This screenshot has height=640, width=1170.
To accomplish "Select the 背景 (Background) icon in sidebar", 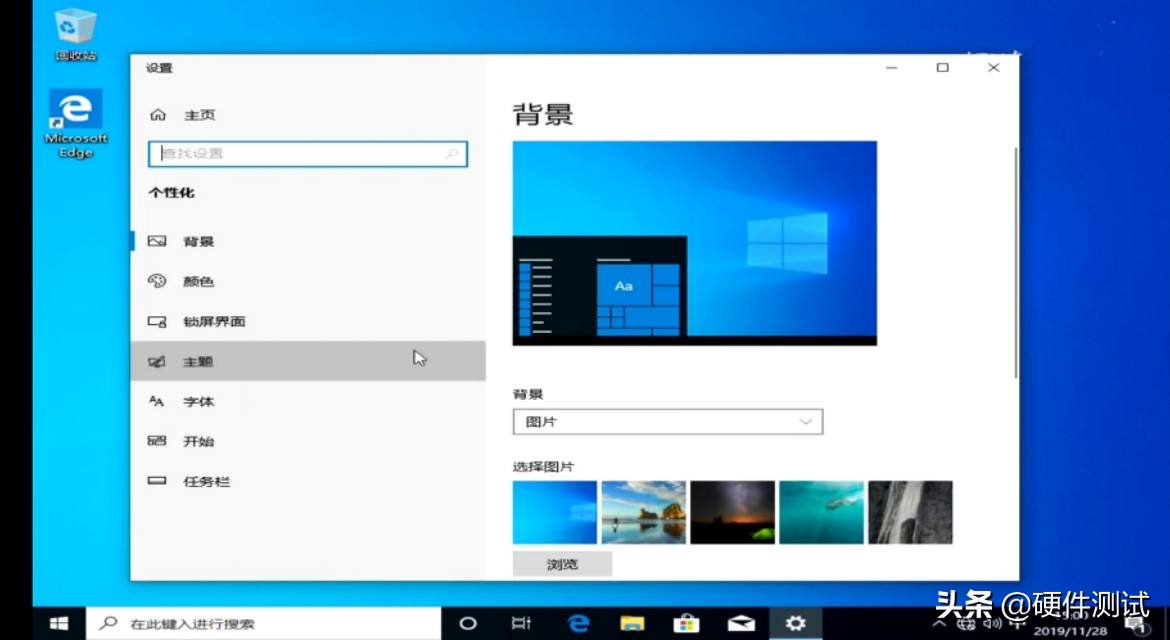I will 157,241.
